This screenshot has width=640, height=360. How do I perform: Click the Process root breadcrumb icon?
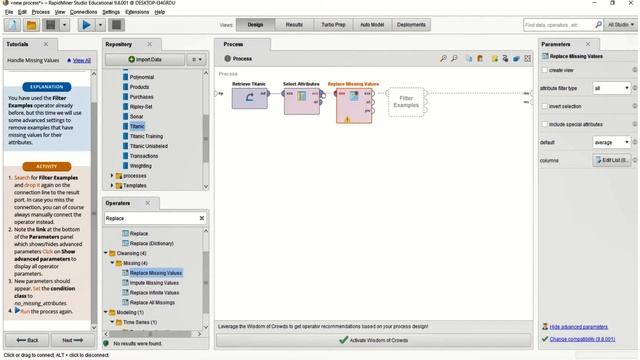point(227,59)
